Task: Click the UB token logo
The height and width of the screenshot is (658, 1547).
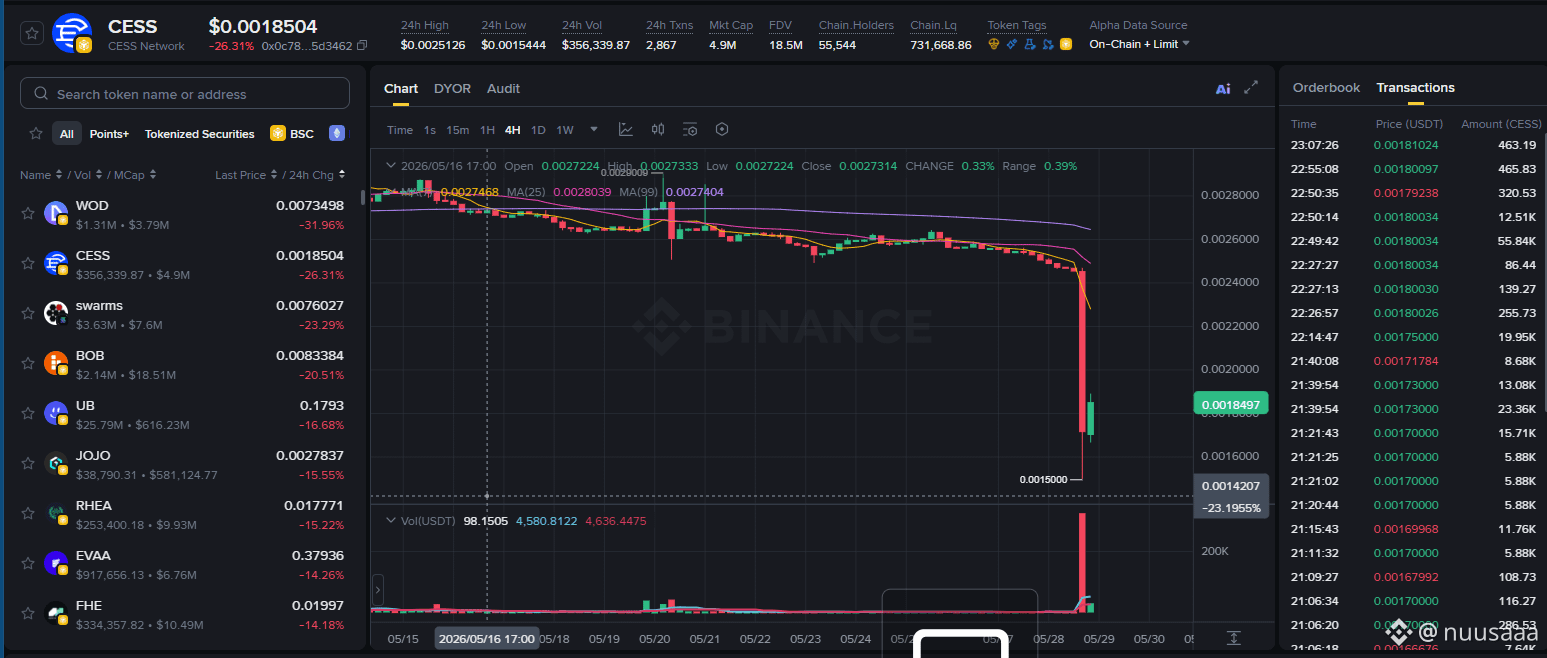Action: pos(56,413)
